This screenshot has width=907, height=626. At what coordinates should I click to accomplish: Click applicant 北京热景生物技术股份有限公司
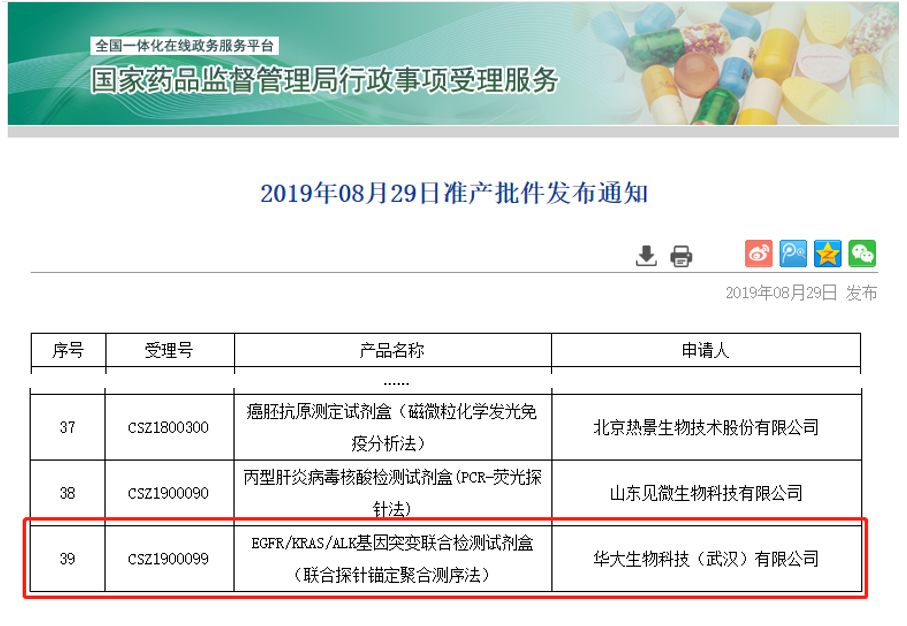pyautogui.click(x=705, y=427)
